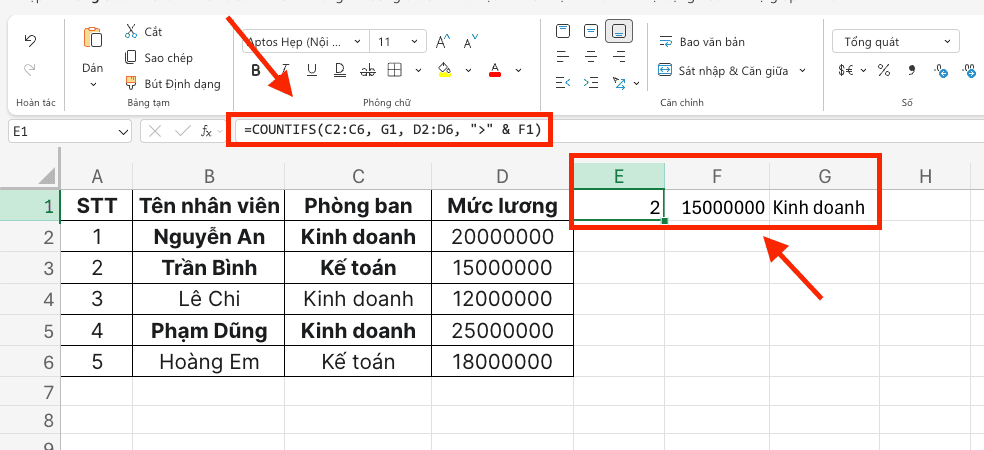Click the formula bar confirm checkmark

(x=183, y=131)
